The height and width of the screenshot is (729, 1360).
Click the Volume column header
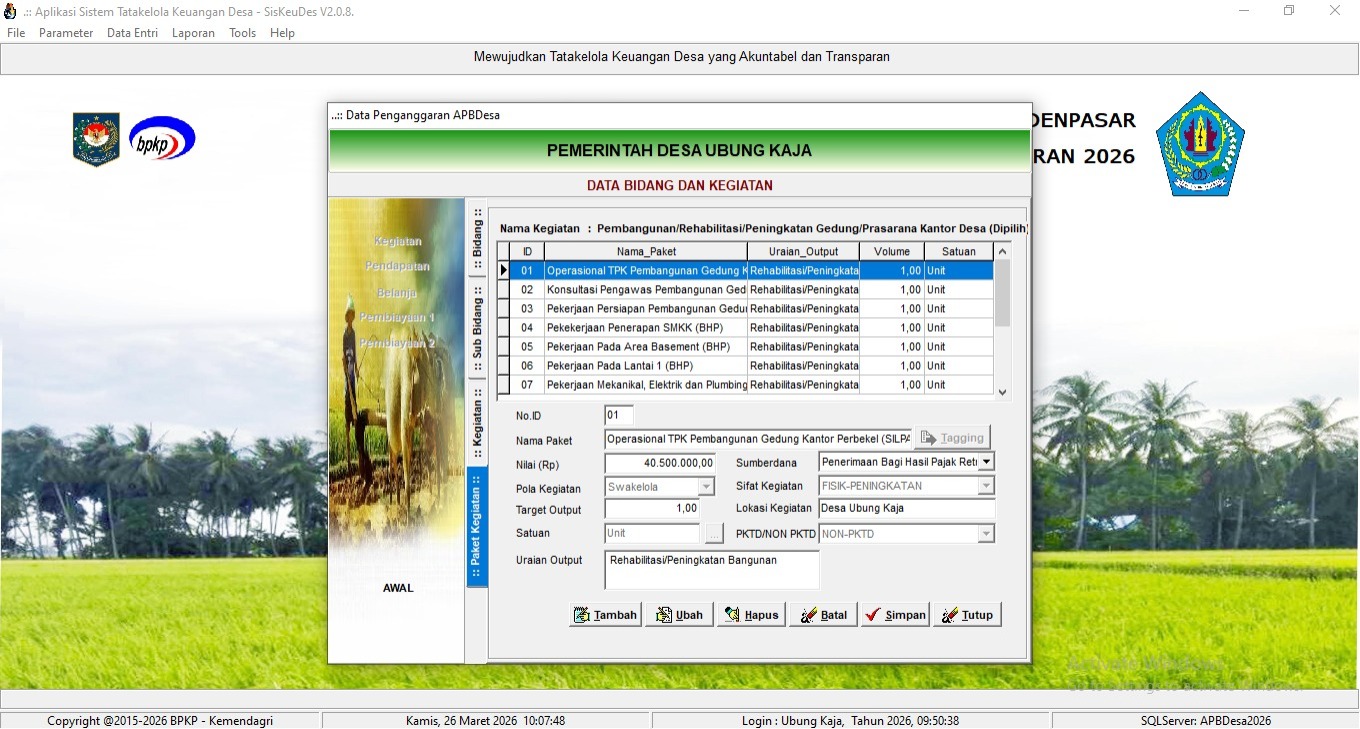pyautogui.click(x=892, y=252)
